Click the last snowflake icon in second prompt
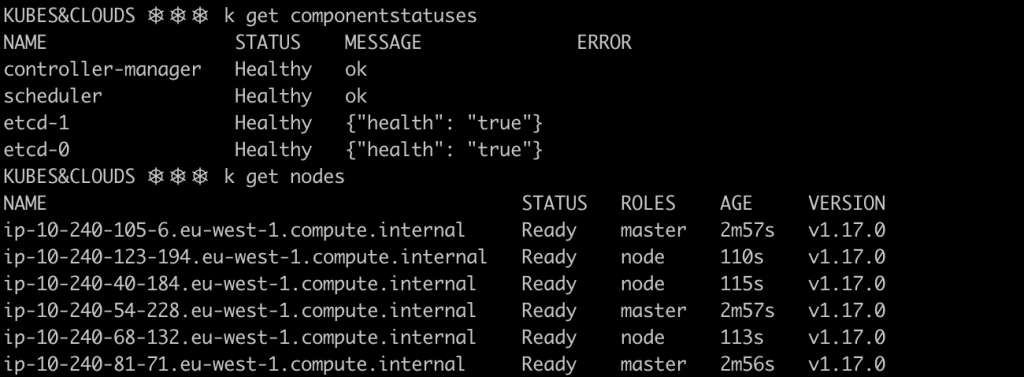Screen dimensions: 1024x377 200,176
